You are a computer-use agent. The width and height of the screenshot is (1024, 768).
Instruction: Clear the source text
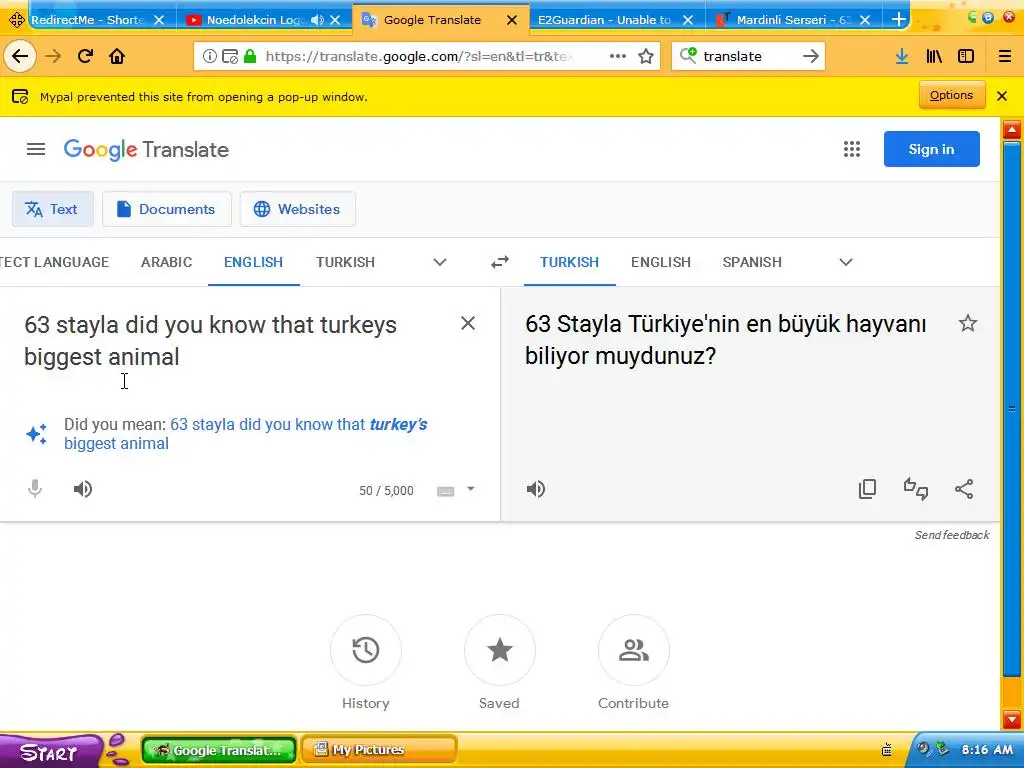click(468, 323)
